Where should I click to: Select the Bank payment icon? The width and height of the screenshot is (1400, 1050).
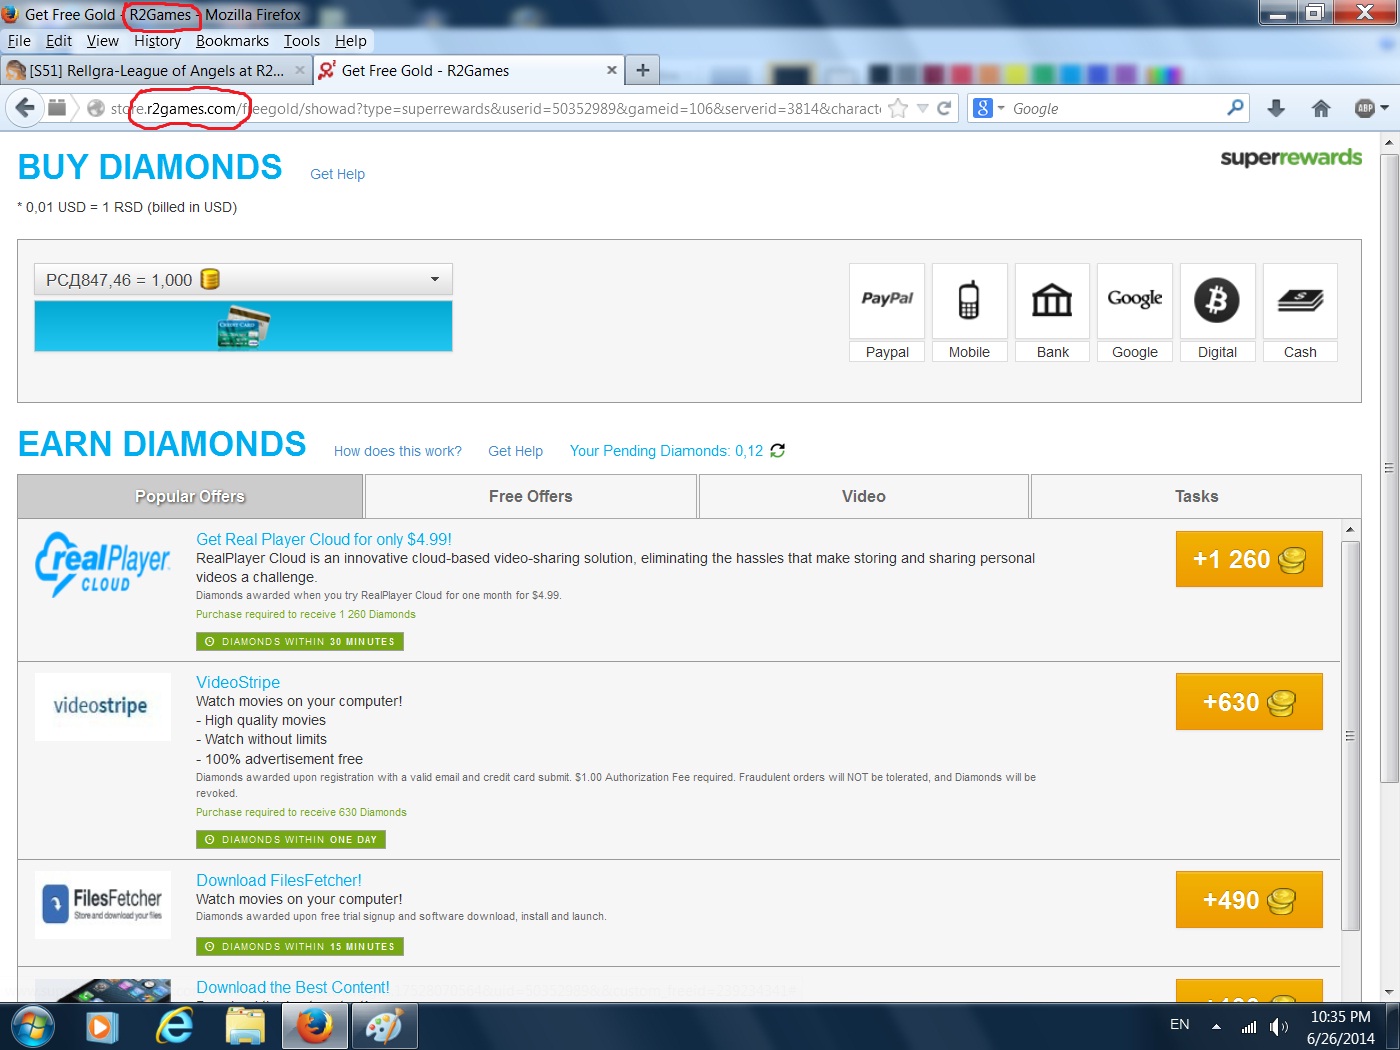(x=1052, y=300)
